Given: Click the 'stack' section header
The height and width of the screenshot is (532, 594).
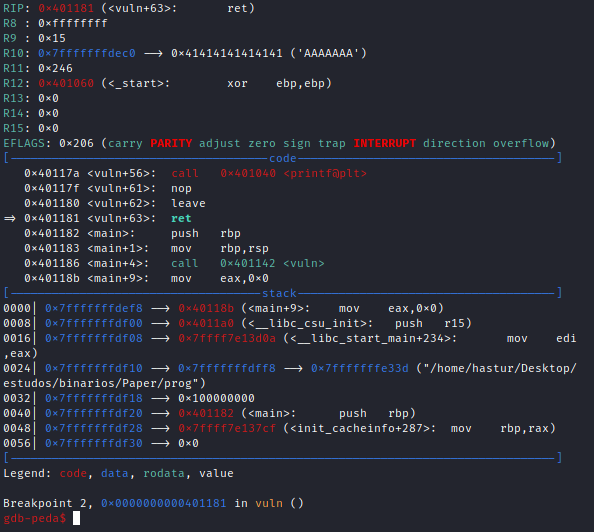Looking at the screenshot, I should coord(279,294).
